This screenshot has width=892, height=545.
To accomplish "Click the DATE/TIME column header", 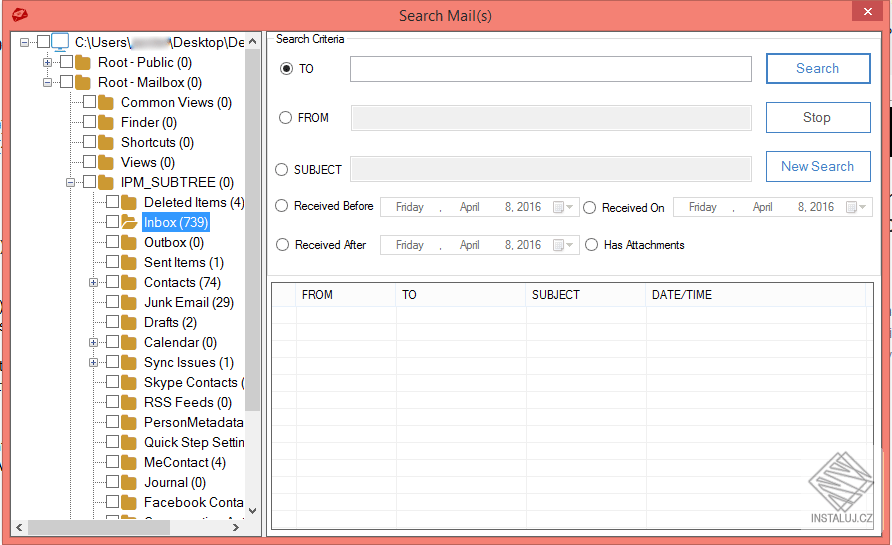I will point(755,295).
